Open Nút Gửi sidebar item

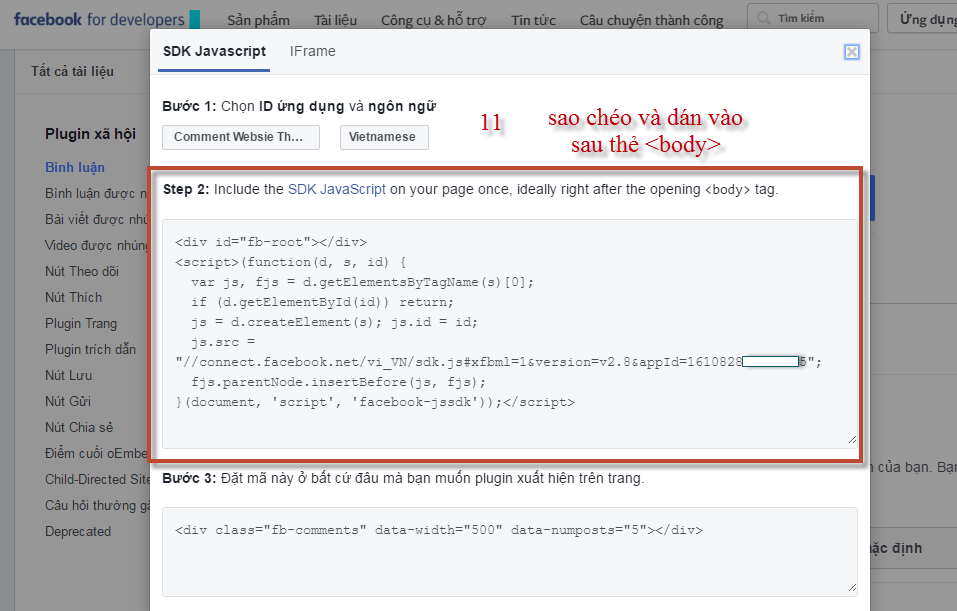(68, 401)
